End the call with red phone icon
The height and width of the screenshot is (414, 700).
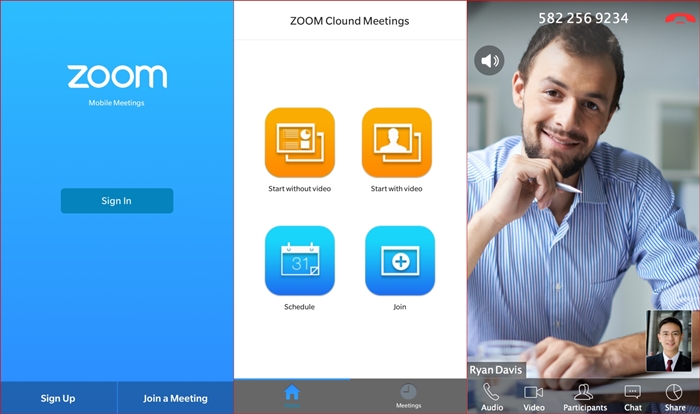[679, 18]
